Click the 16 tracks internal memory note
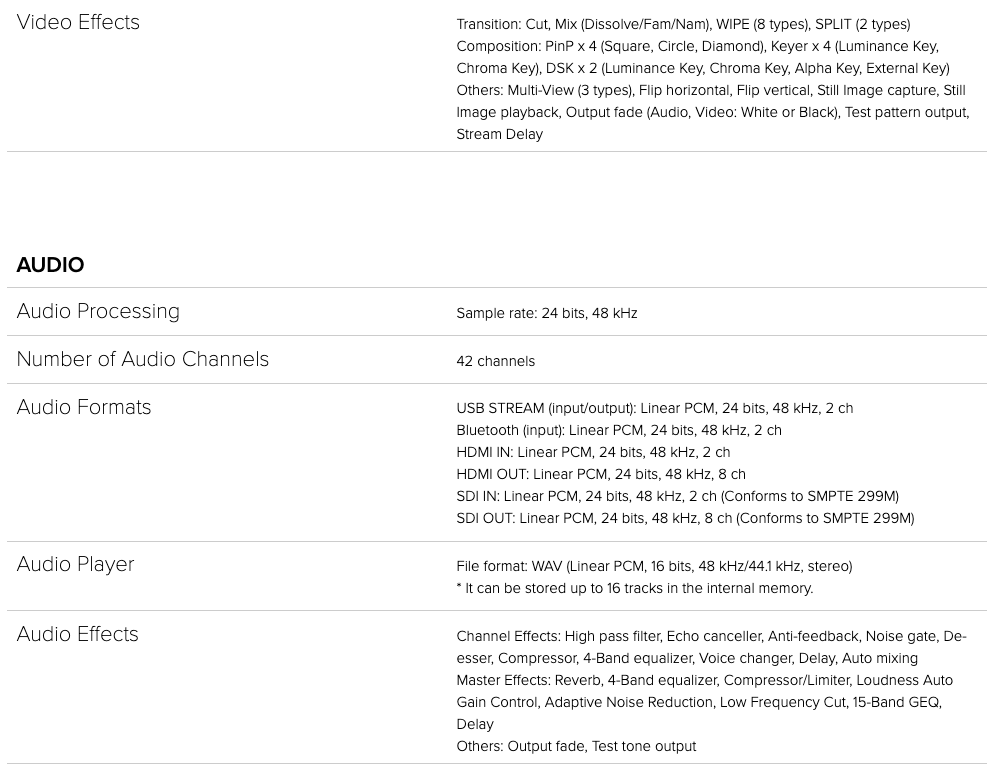 point(635,588)
